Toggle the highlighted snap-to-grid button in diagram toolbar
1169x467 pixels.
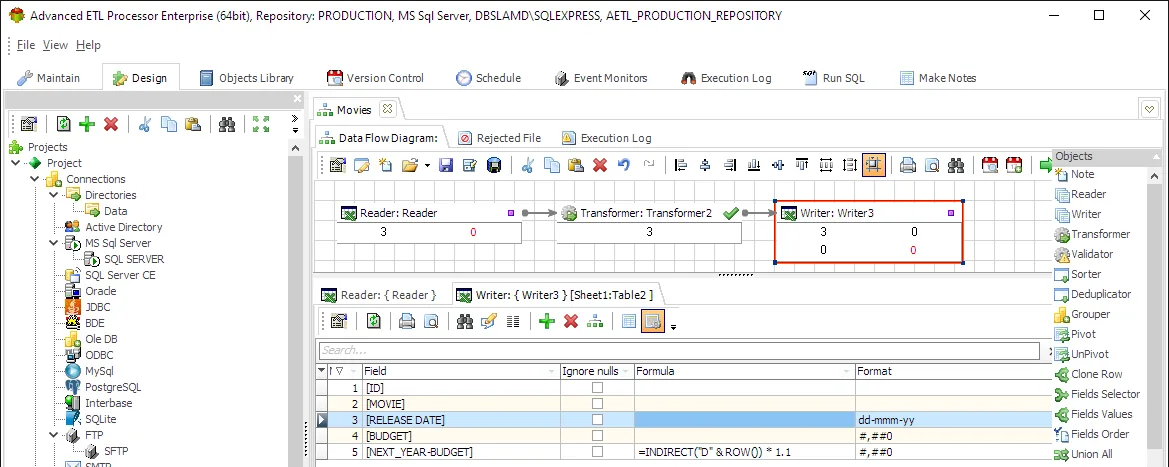pyautogui.click(x=873, y=166)
